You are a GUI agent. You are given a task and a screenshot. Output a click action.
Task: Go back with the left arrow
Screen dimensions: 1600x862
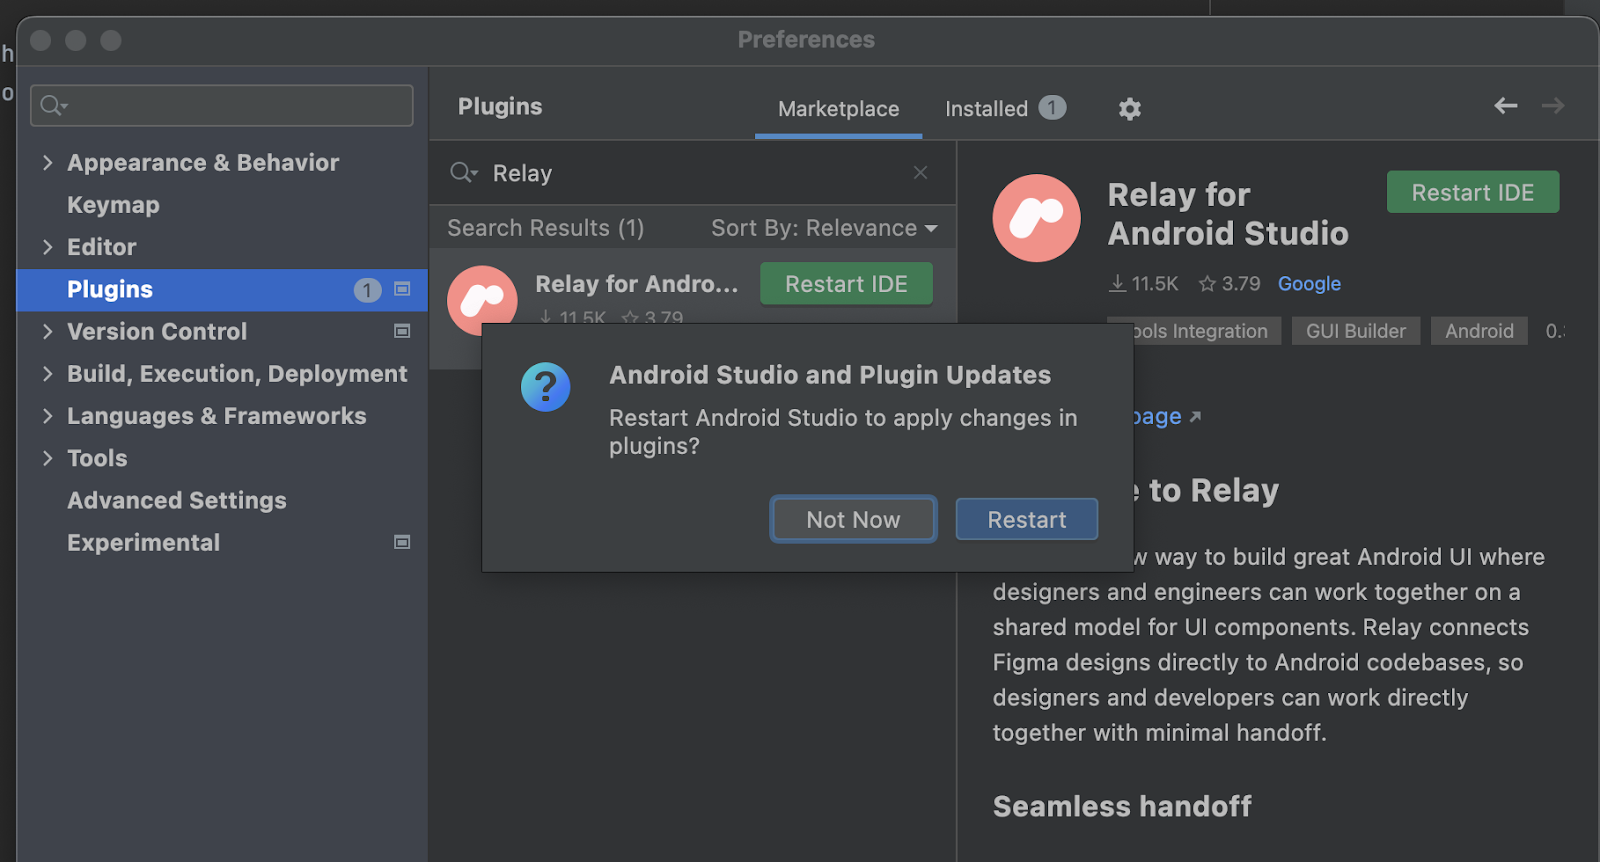click(1505, 105)
